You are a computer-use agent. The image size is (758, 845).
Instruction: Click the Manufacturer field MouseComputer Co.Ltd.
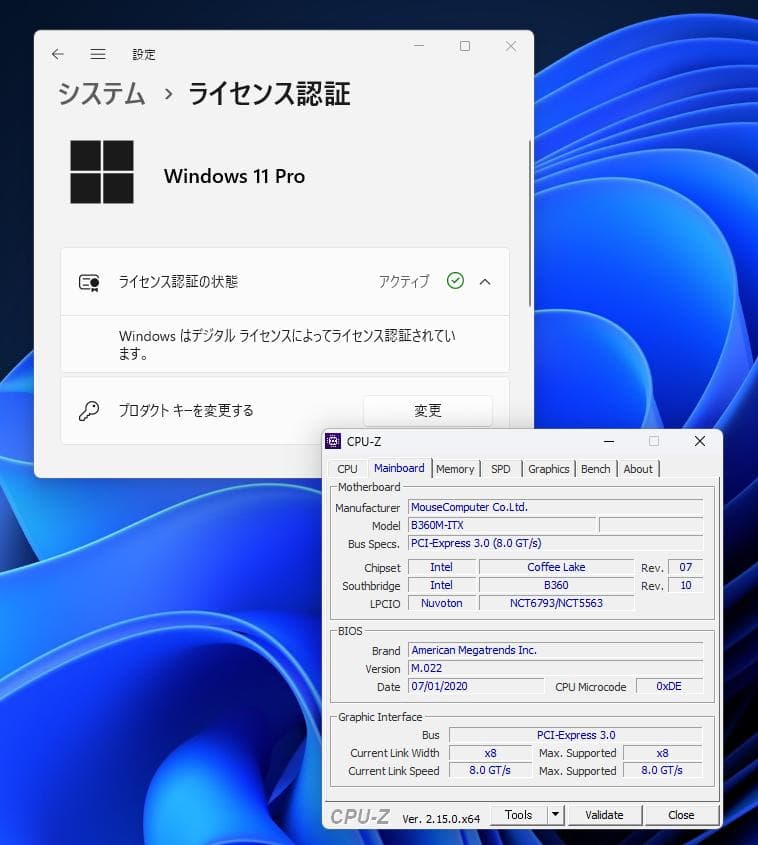(x=555, y=507)
